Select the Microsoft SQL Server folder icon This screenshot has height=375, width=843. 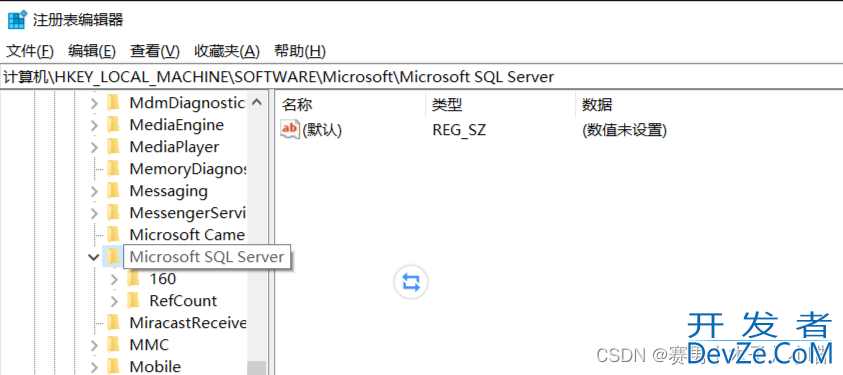113,257
